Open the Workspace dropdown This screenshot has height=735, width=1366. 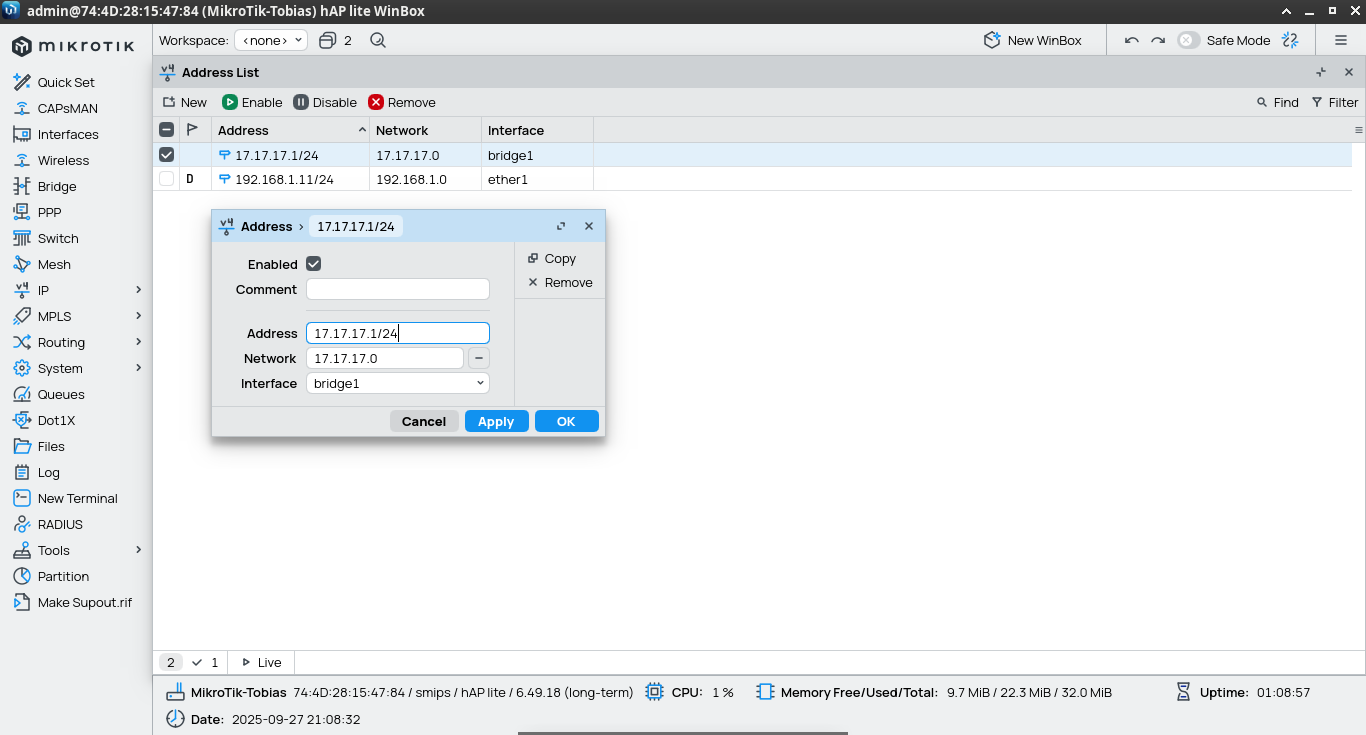(x=271, y=41)
